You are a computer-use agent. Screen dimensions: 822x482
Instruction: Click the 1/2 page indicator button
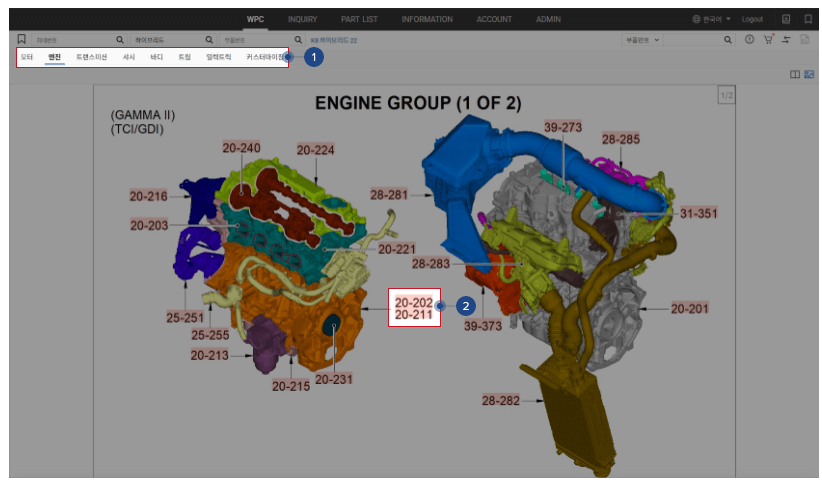tap(727, 95)
